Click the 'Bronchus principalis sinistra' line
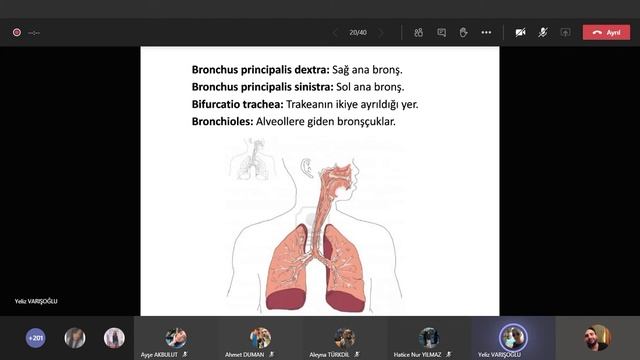 pos(298,87)
